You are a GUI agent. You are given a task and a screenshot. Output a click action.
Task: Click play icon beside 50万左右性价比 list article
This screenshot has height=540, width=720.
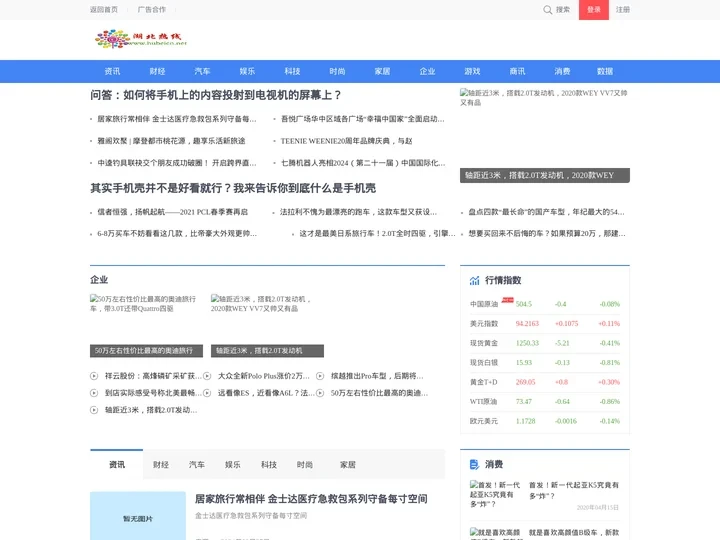click(x=320, y=393)
